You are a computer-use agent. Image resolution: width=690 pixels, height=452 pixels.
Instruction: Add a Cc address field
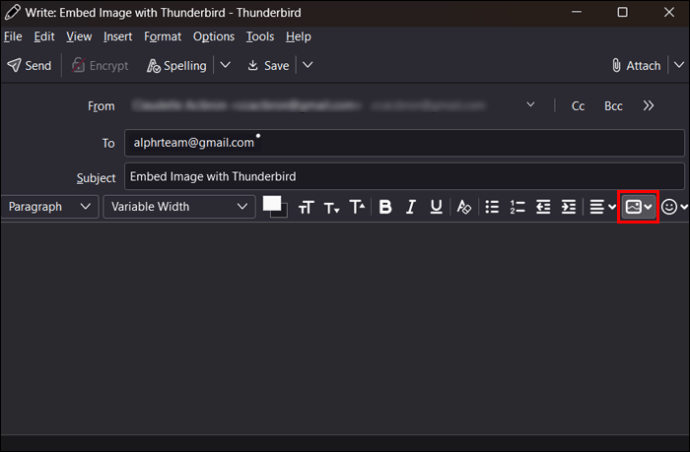pyautogui.click(x=578, y=106)
